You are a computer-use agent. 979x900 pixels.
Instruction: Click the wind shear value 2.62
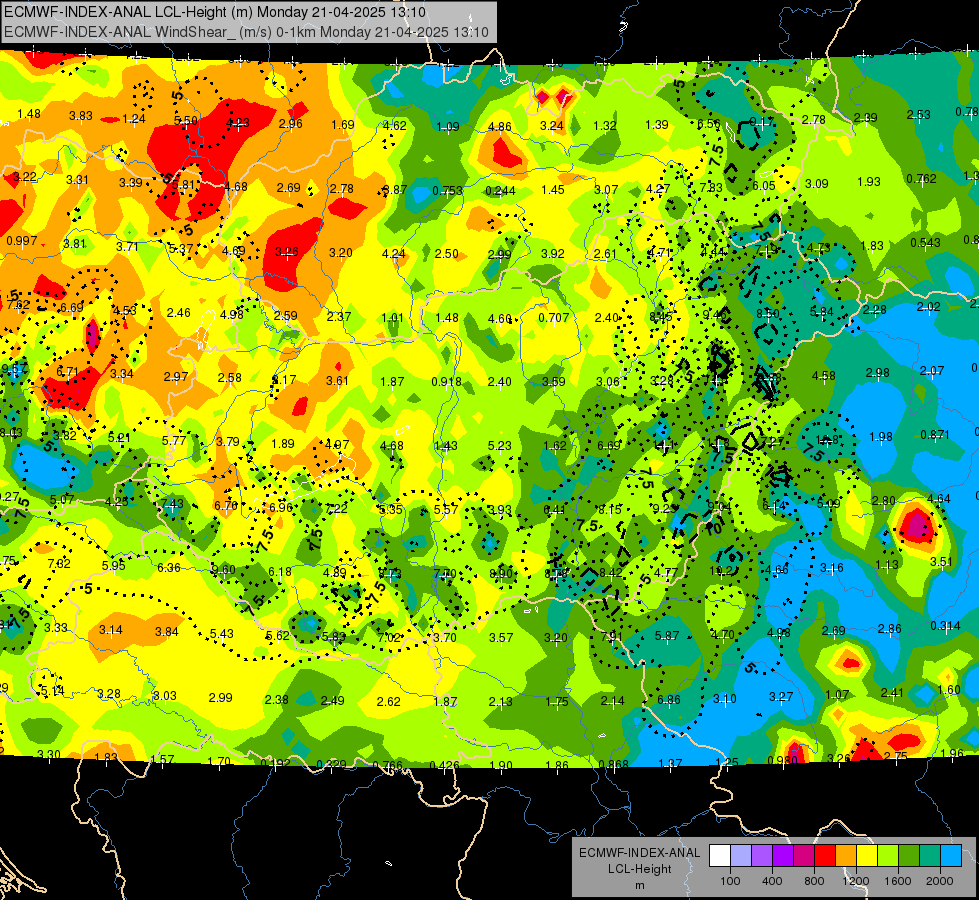pos(388,702)
